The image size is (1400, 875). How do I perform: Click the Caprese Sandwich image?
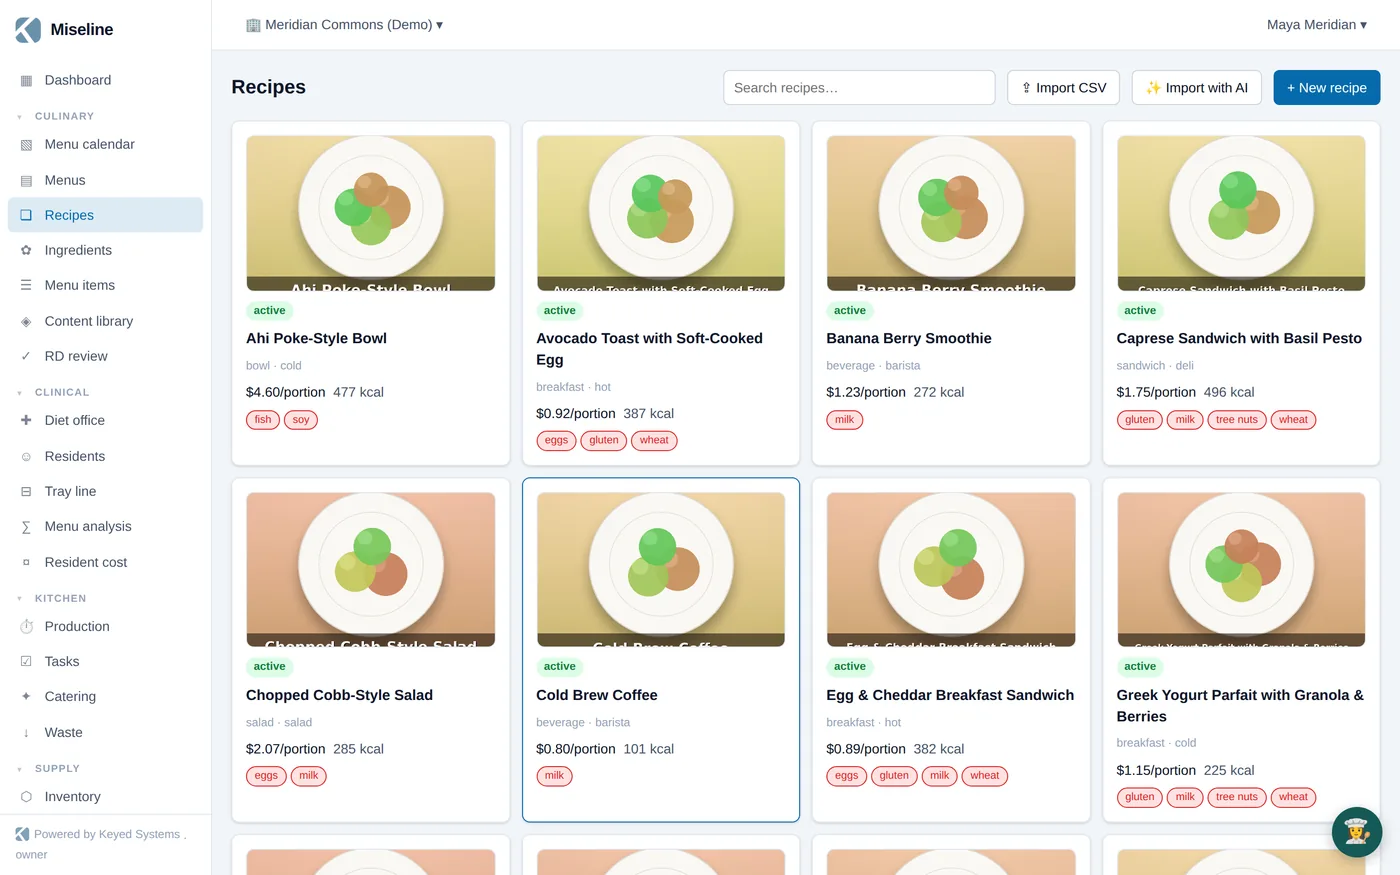[1241, 213]
